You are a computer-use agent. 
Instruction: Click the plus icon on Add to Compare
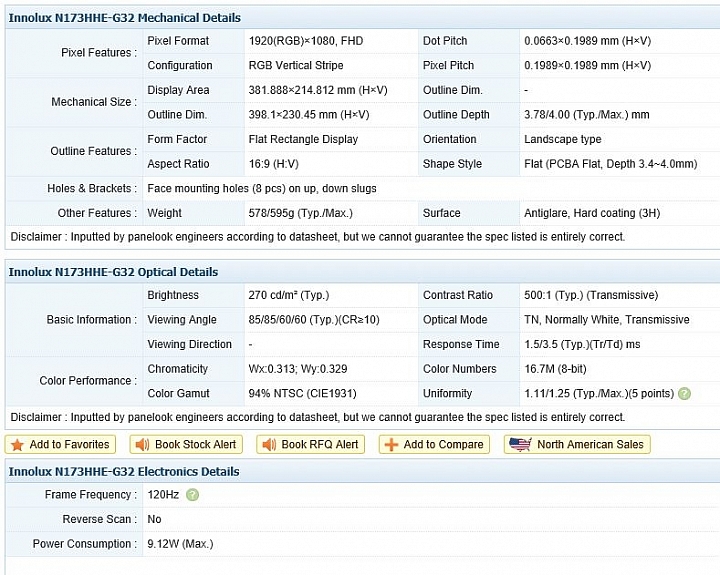click(x=391, y=445)
